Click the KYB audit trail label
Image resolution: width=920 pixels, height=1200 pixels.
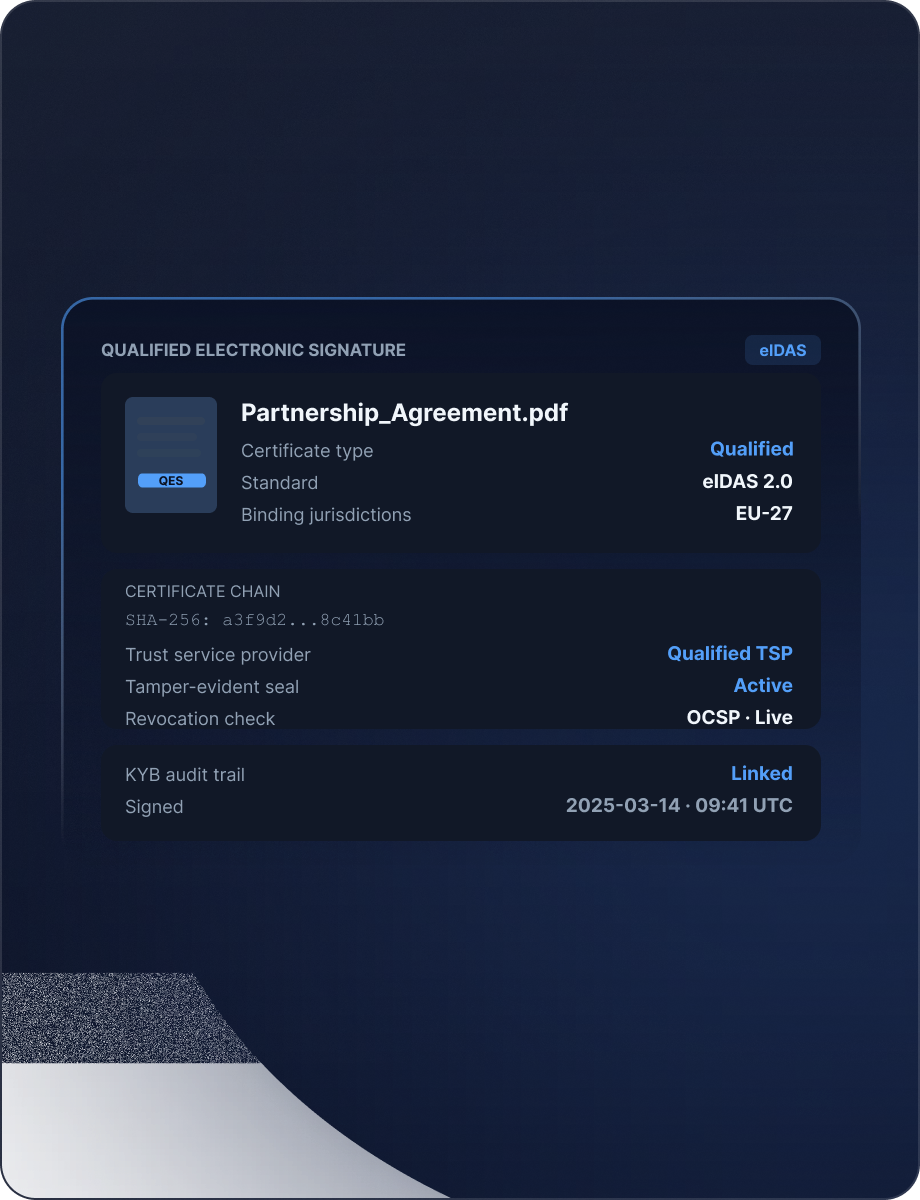[x=185, y=775]
